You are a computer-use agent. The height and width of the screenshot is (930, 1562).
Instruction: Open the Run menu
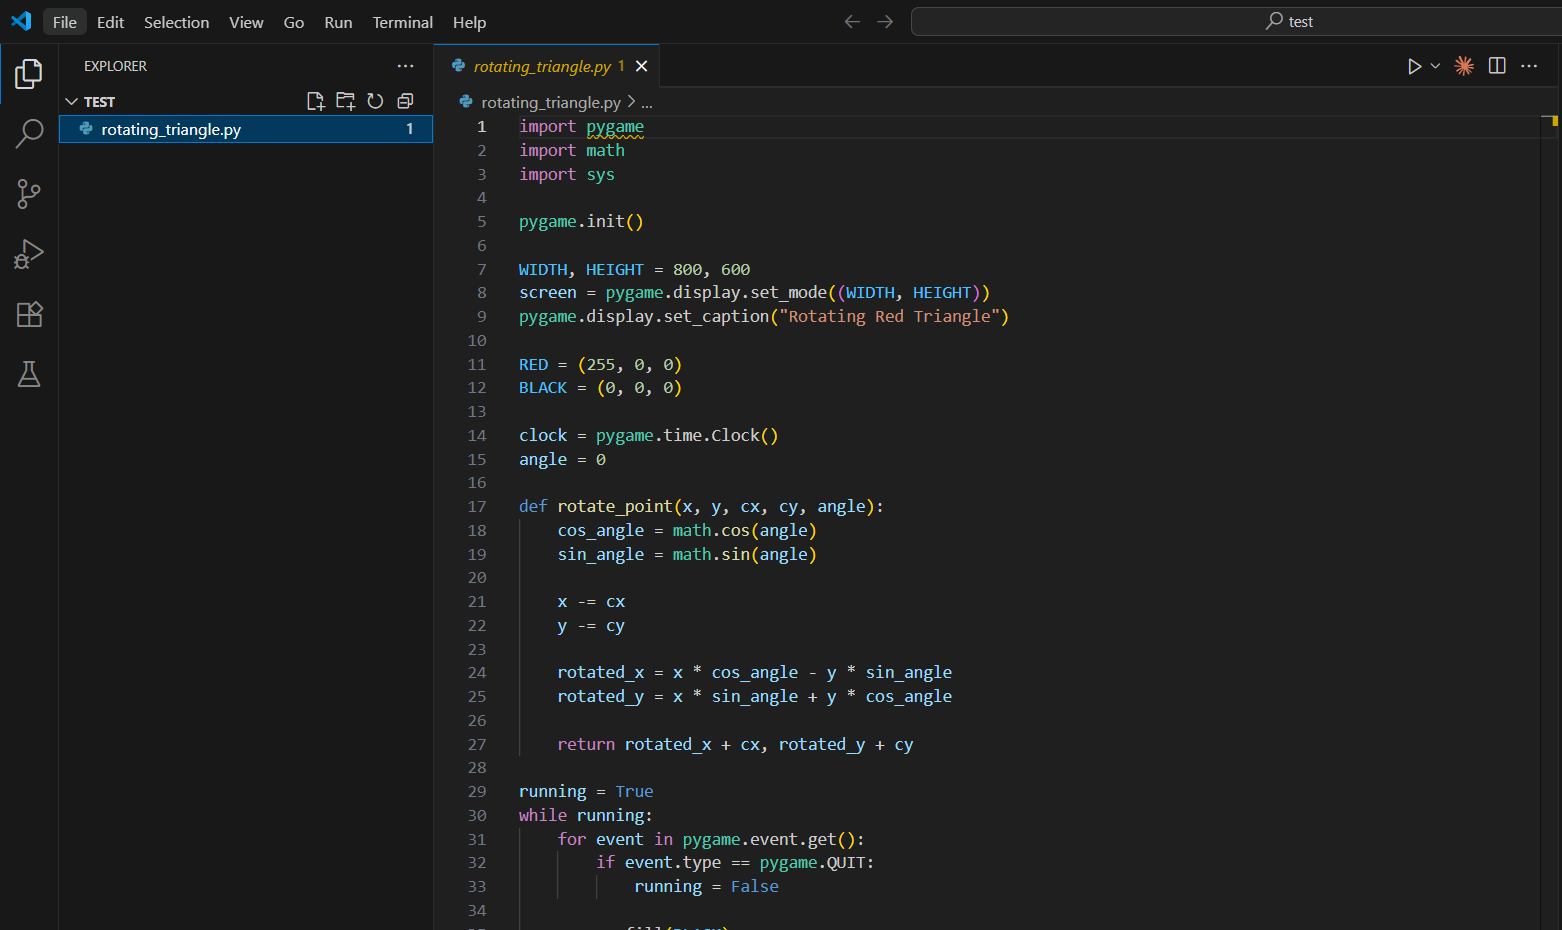pos(338,22)
